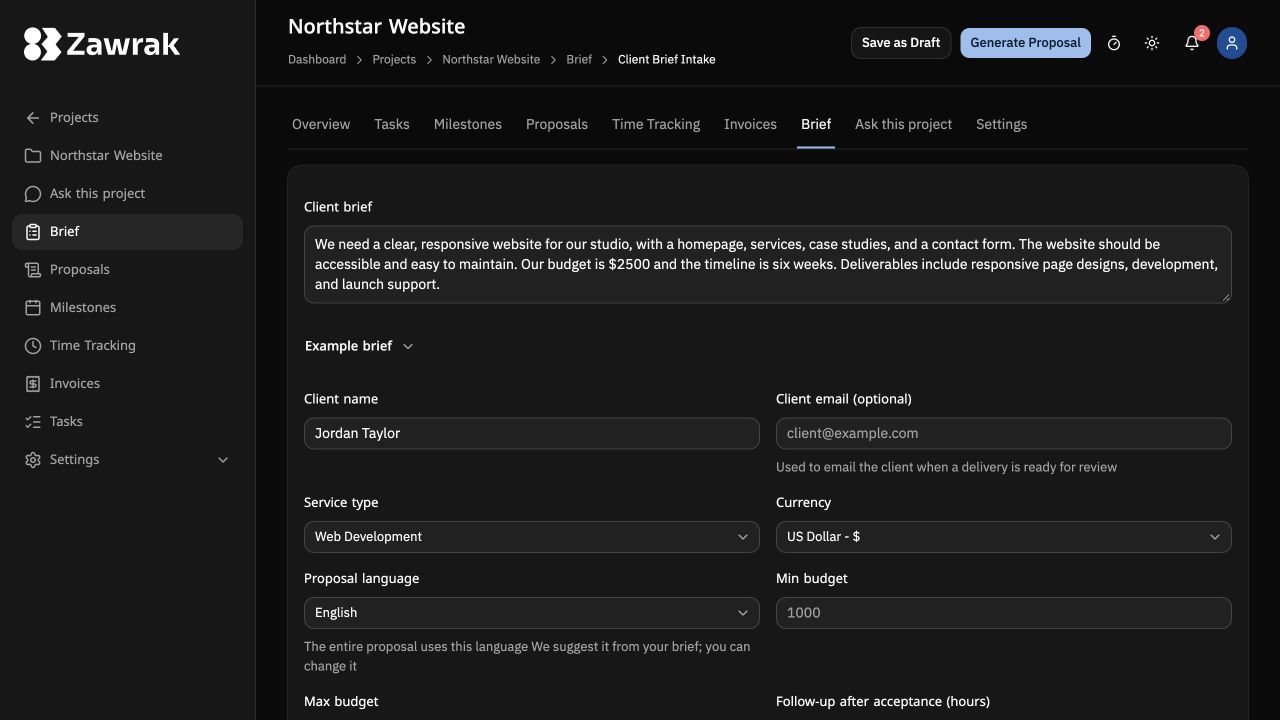
Task: Open the project Settings tab
Action: click(x=1001, y=125)
